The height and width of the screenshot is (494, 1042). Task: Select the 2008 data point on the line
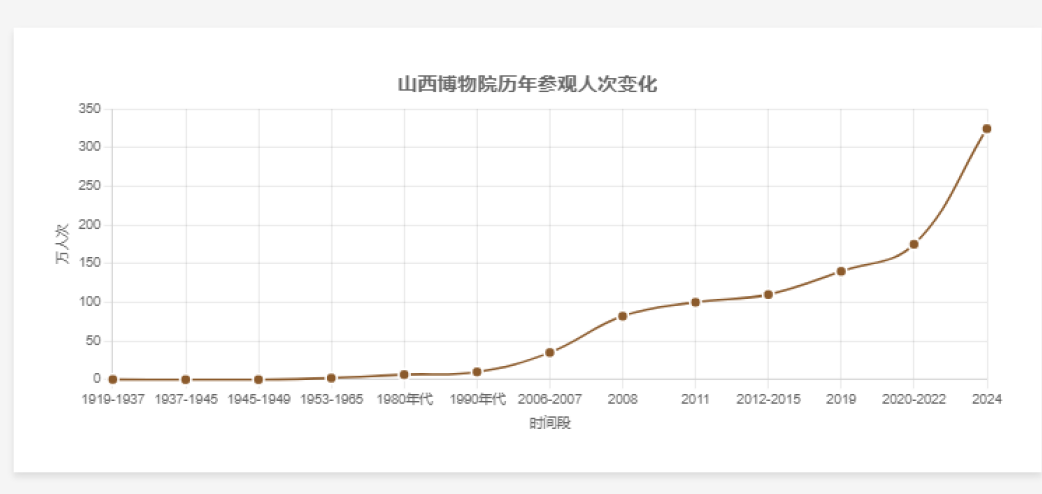tap(622, 316)
